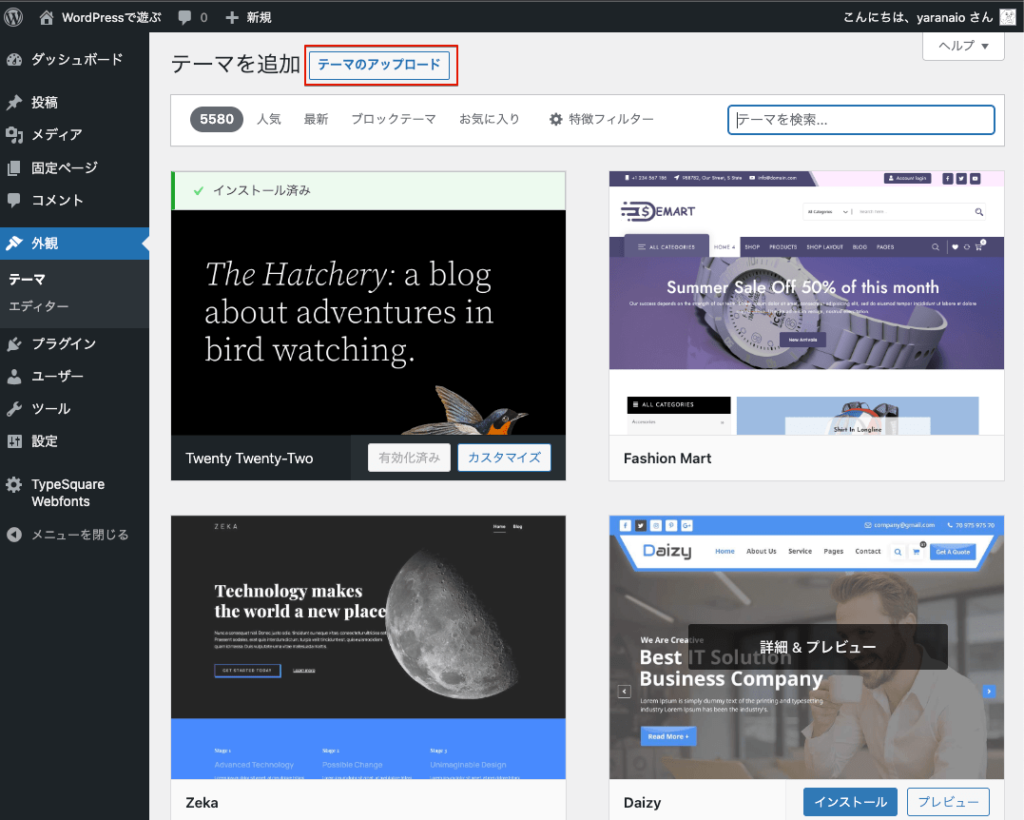This screenshot has width=1024, height=820.
Task: Click the Zeka theme name
Action: click(x=202, y=802)
